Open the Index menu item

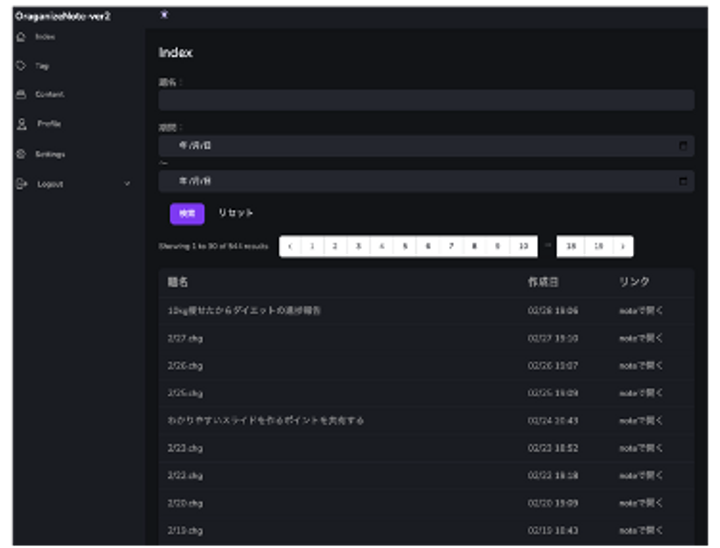(45, 37)
